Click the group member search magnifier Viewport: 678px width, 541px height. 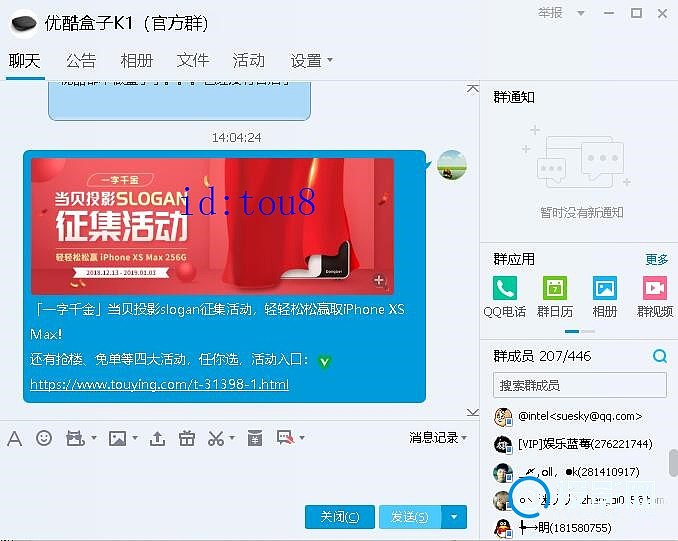(x=660, y=356)
